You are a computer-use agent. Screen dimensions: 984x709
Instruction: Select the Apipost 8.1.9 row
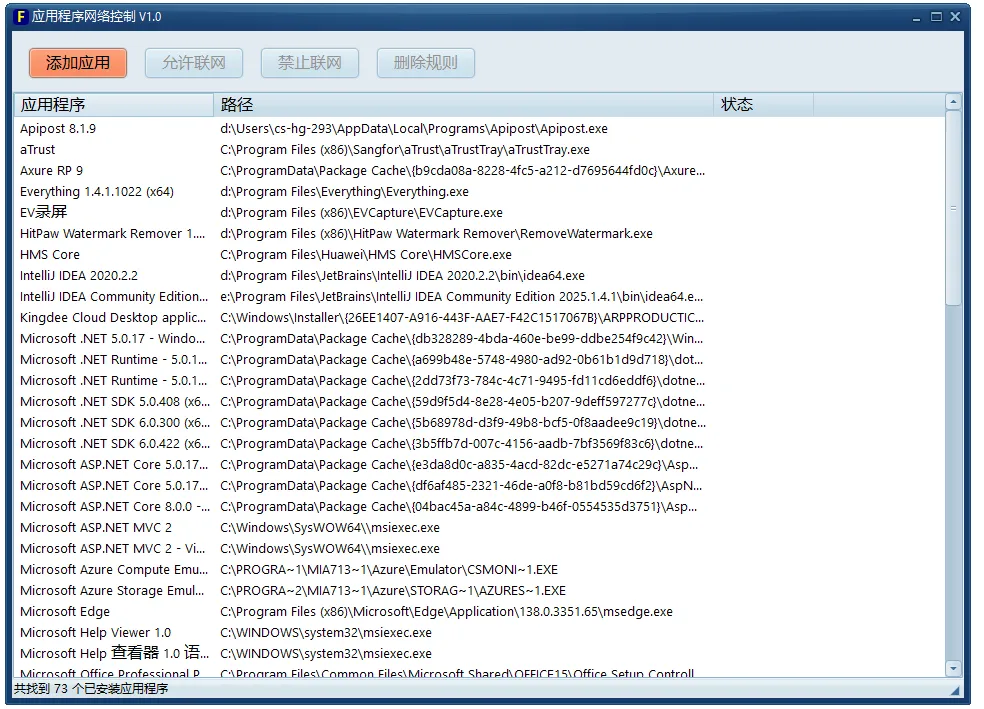coord(479,129)
